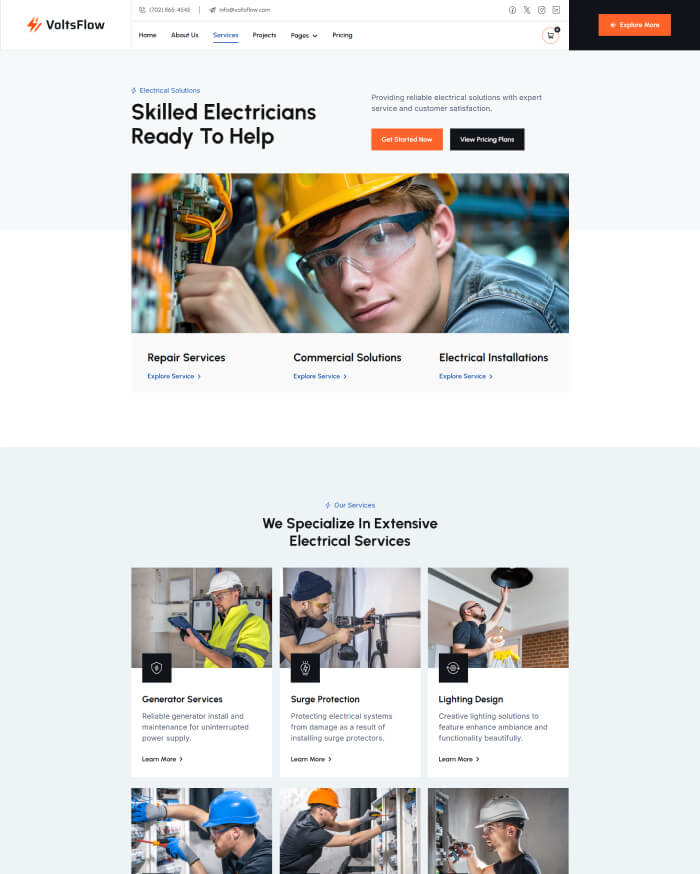Open the Instagram icon in header
700x874 pixels.
(541, 10)
